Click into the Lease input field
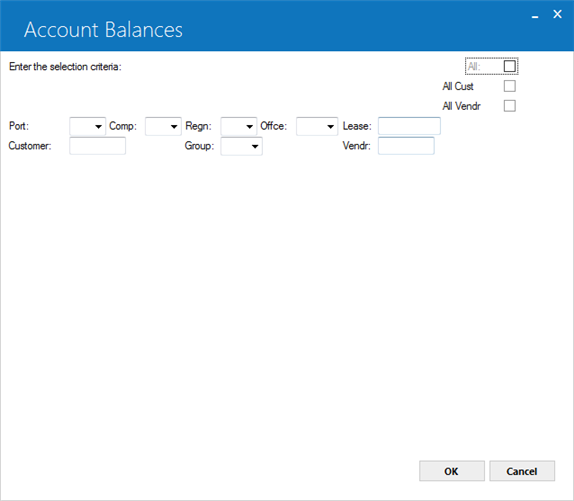Image resolution: width=574 pixels, height=501 pixels. pyautogui.click(x=409, y=126)
